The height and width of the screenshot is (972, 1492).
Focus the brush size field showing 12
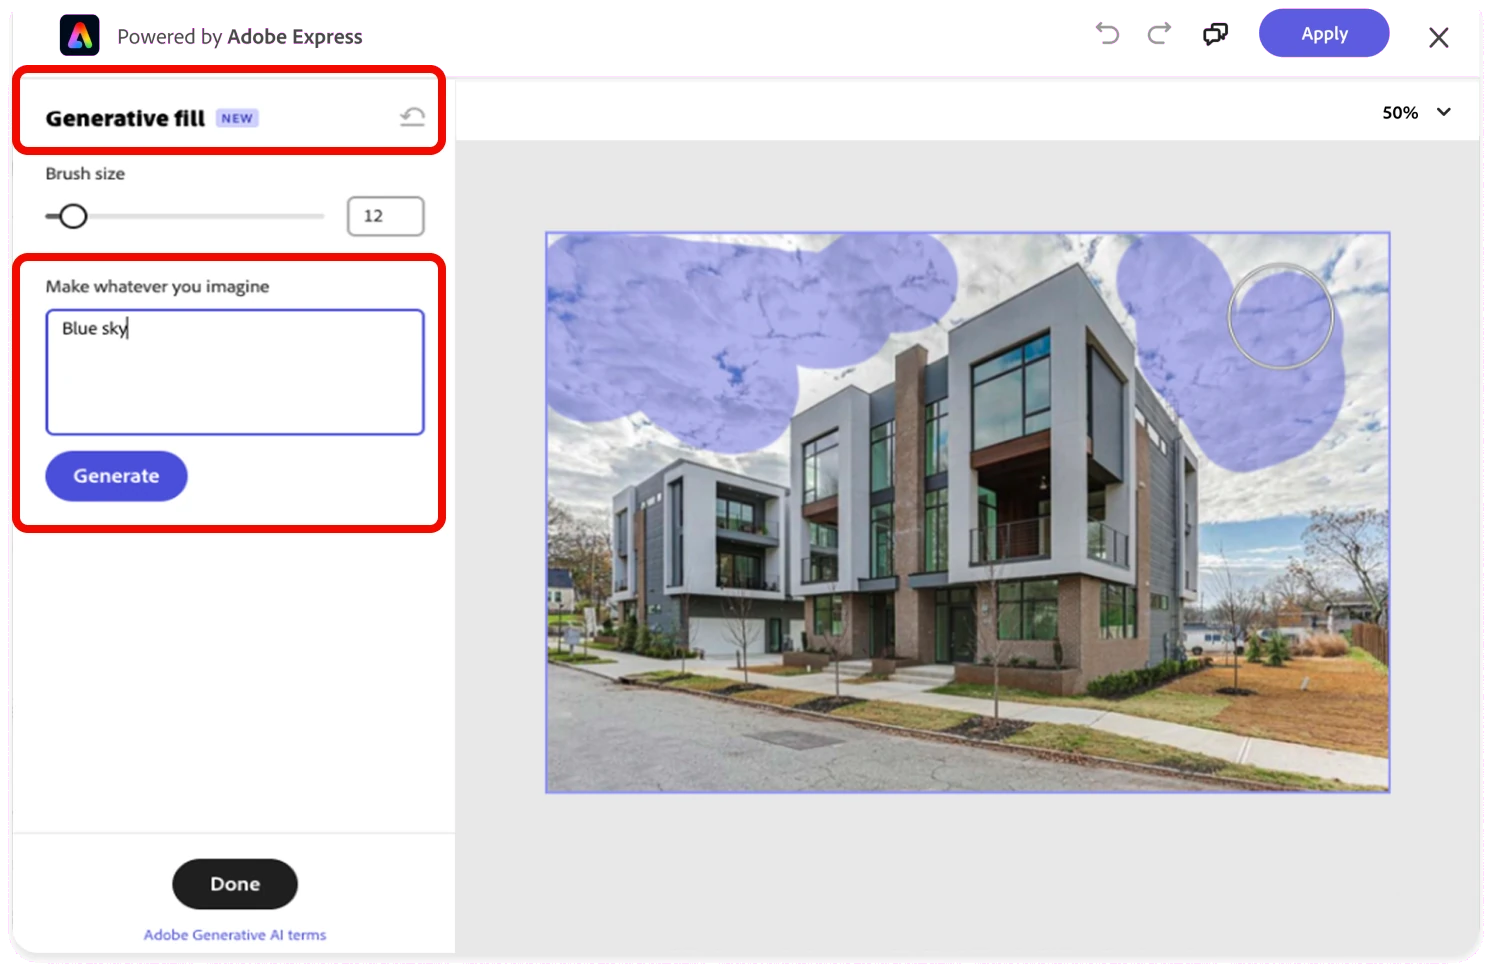pos(386,216)
